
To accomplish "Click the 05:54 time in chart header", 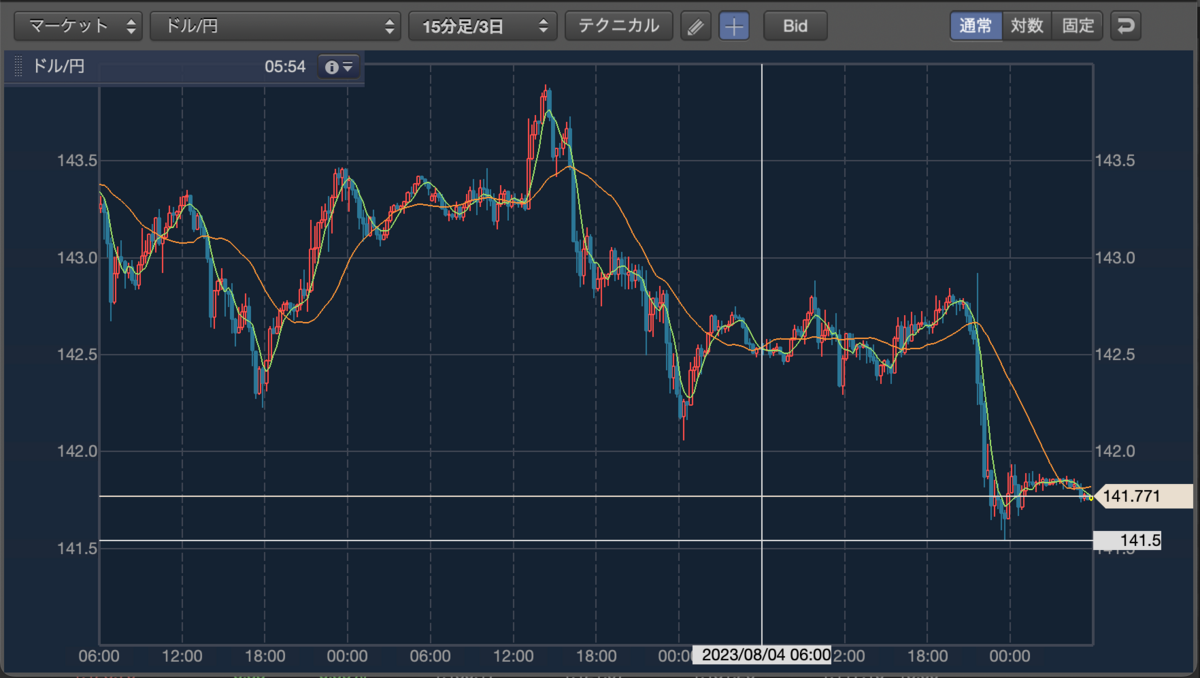I will pyautogui.click(x=285, y=67).
